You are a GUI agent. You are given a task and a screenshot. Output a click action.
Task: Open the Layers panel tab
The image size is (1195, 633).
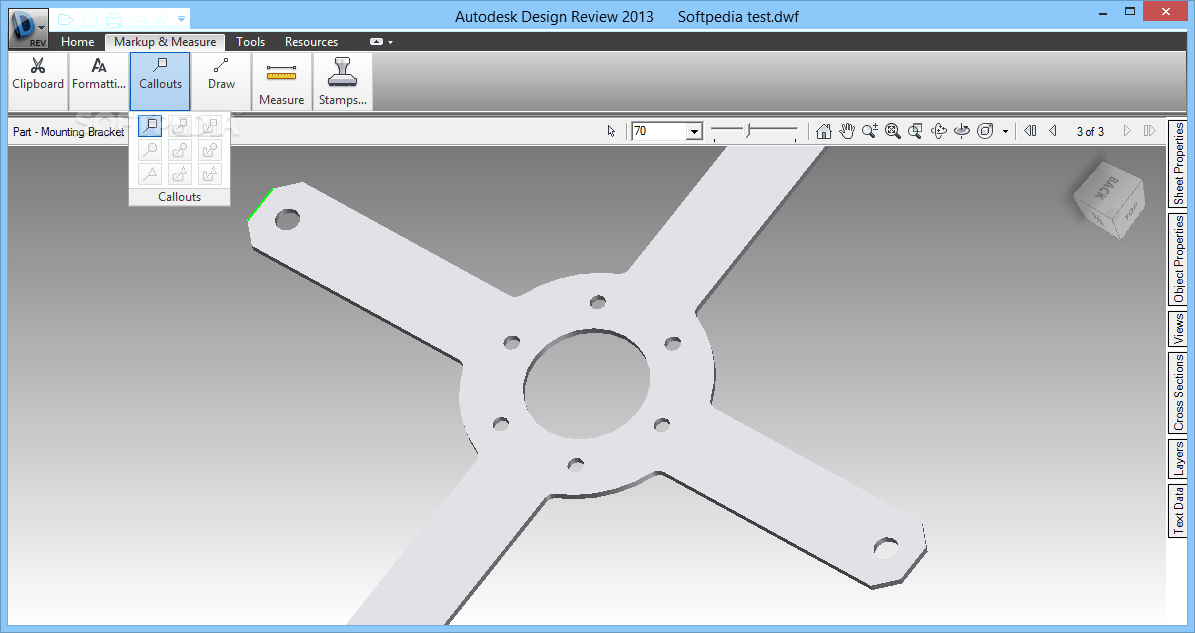pos(1178,458)
